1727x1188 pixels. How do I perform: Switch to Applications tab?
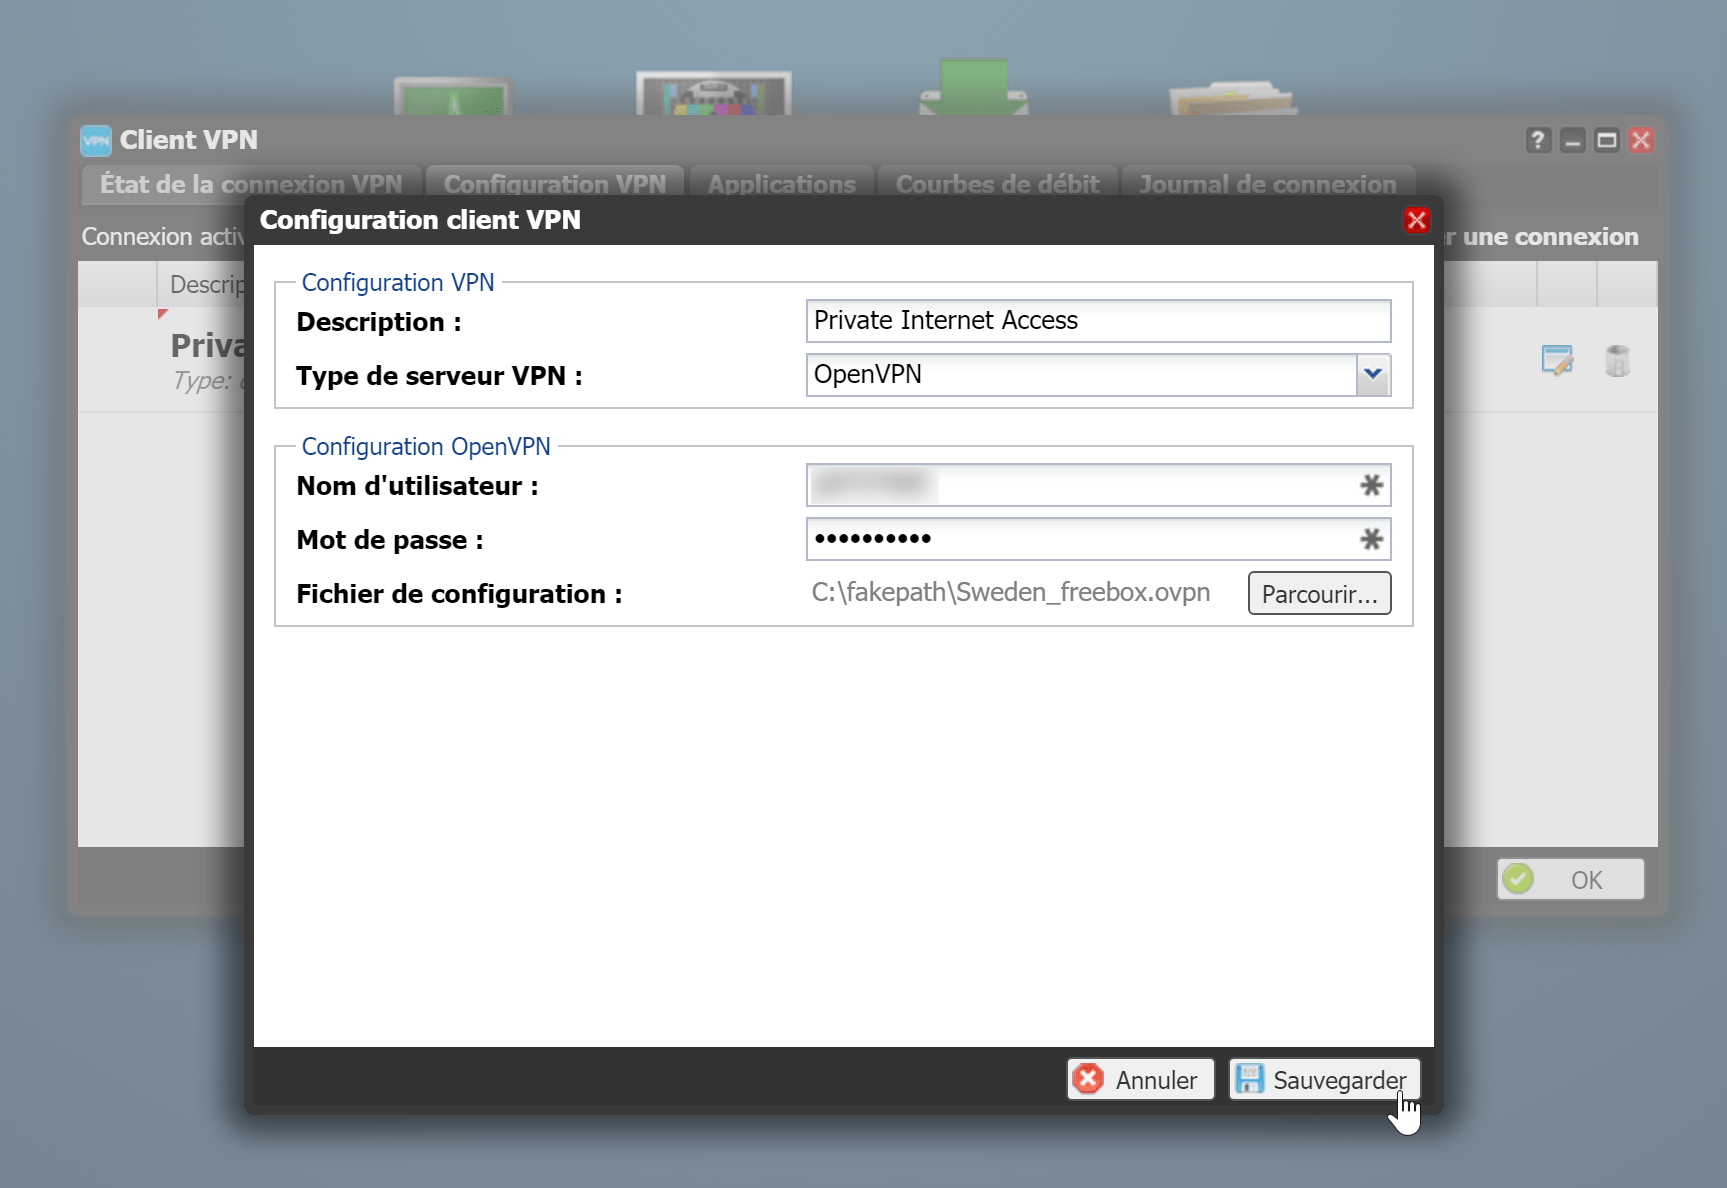(x=782, y=184)
